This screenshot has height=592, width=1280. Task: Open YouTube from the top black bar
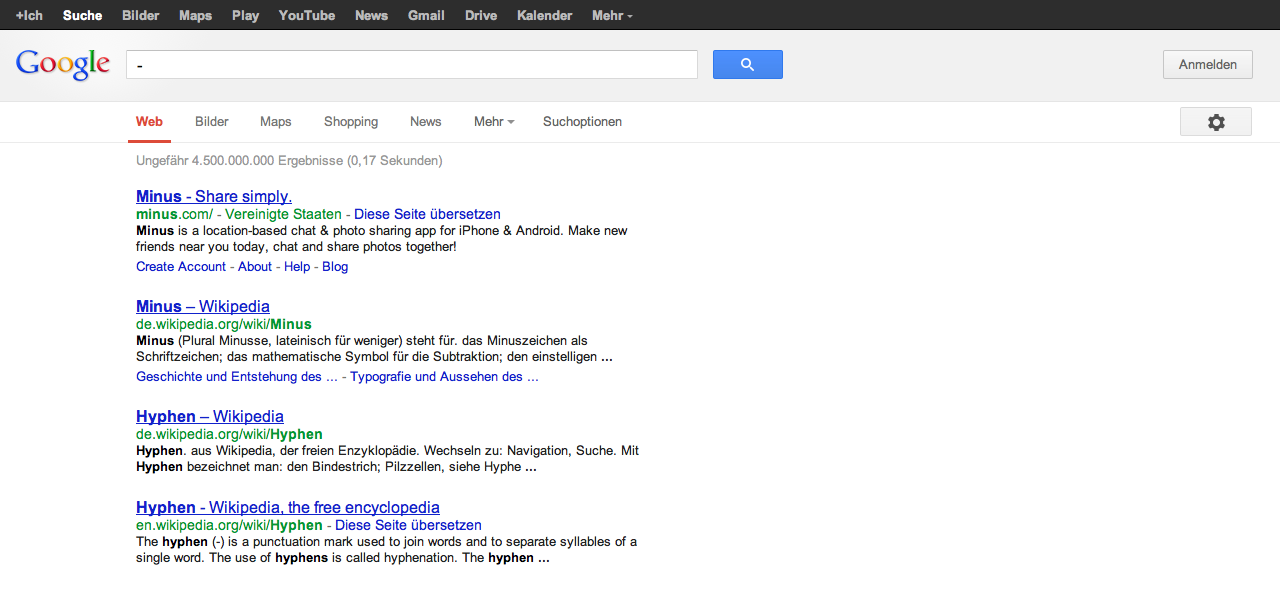(x=306, y=15)
